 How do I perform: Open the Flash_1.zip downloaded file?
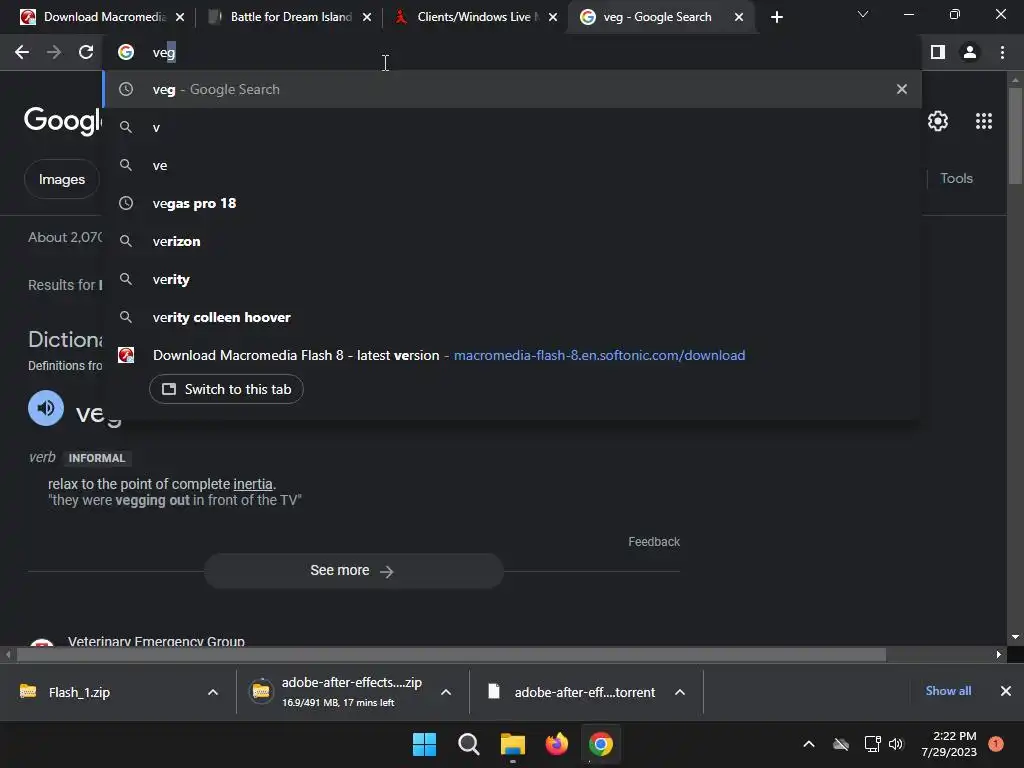(79, 692)
